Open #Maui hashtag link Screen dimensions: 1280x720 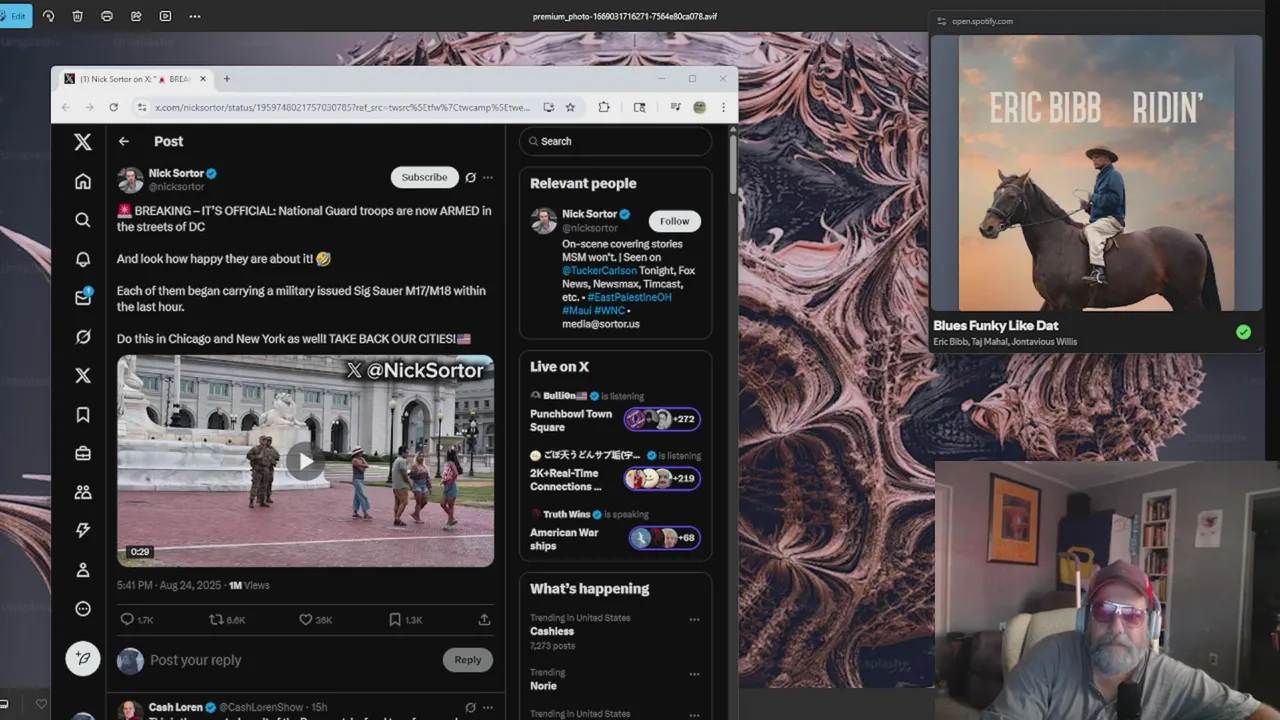pos(579,311)
